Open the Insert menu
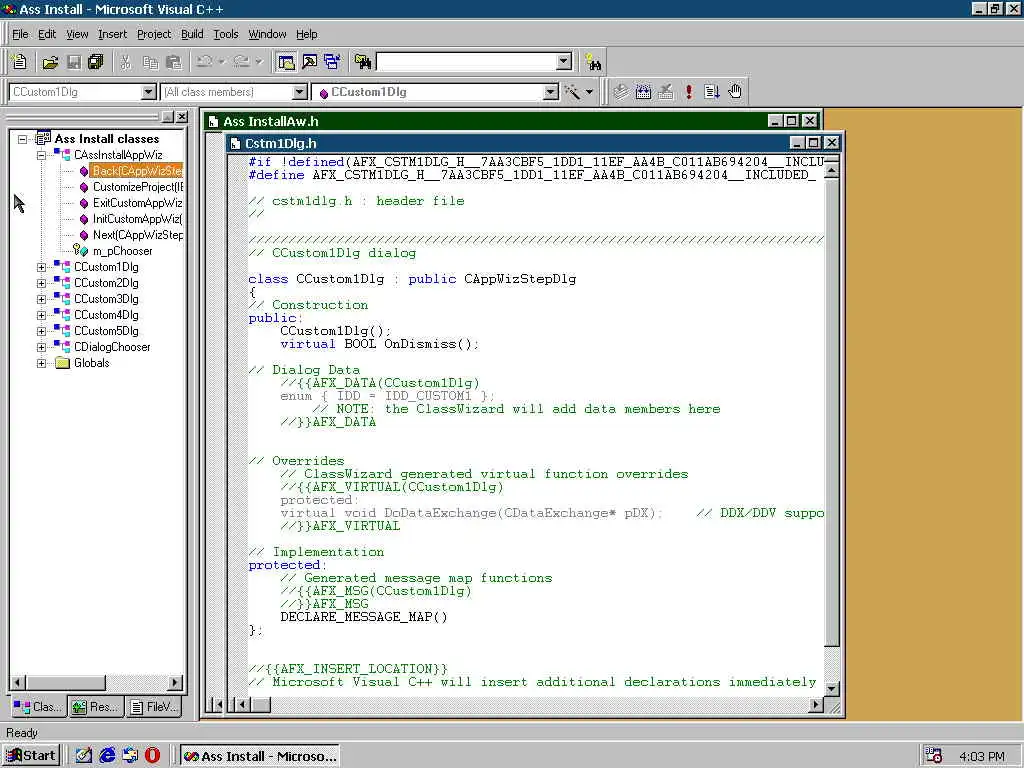 click(x=112, y=34)
